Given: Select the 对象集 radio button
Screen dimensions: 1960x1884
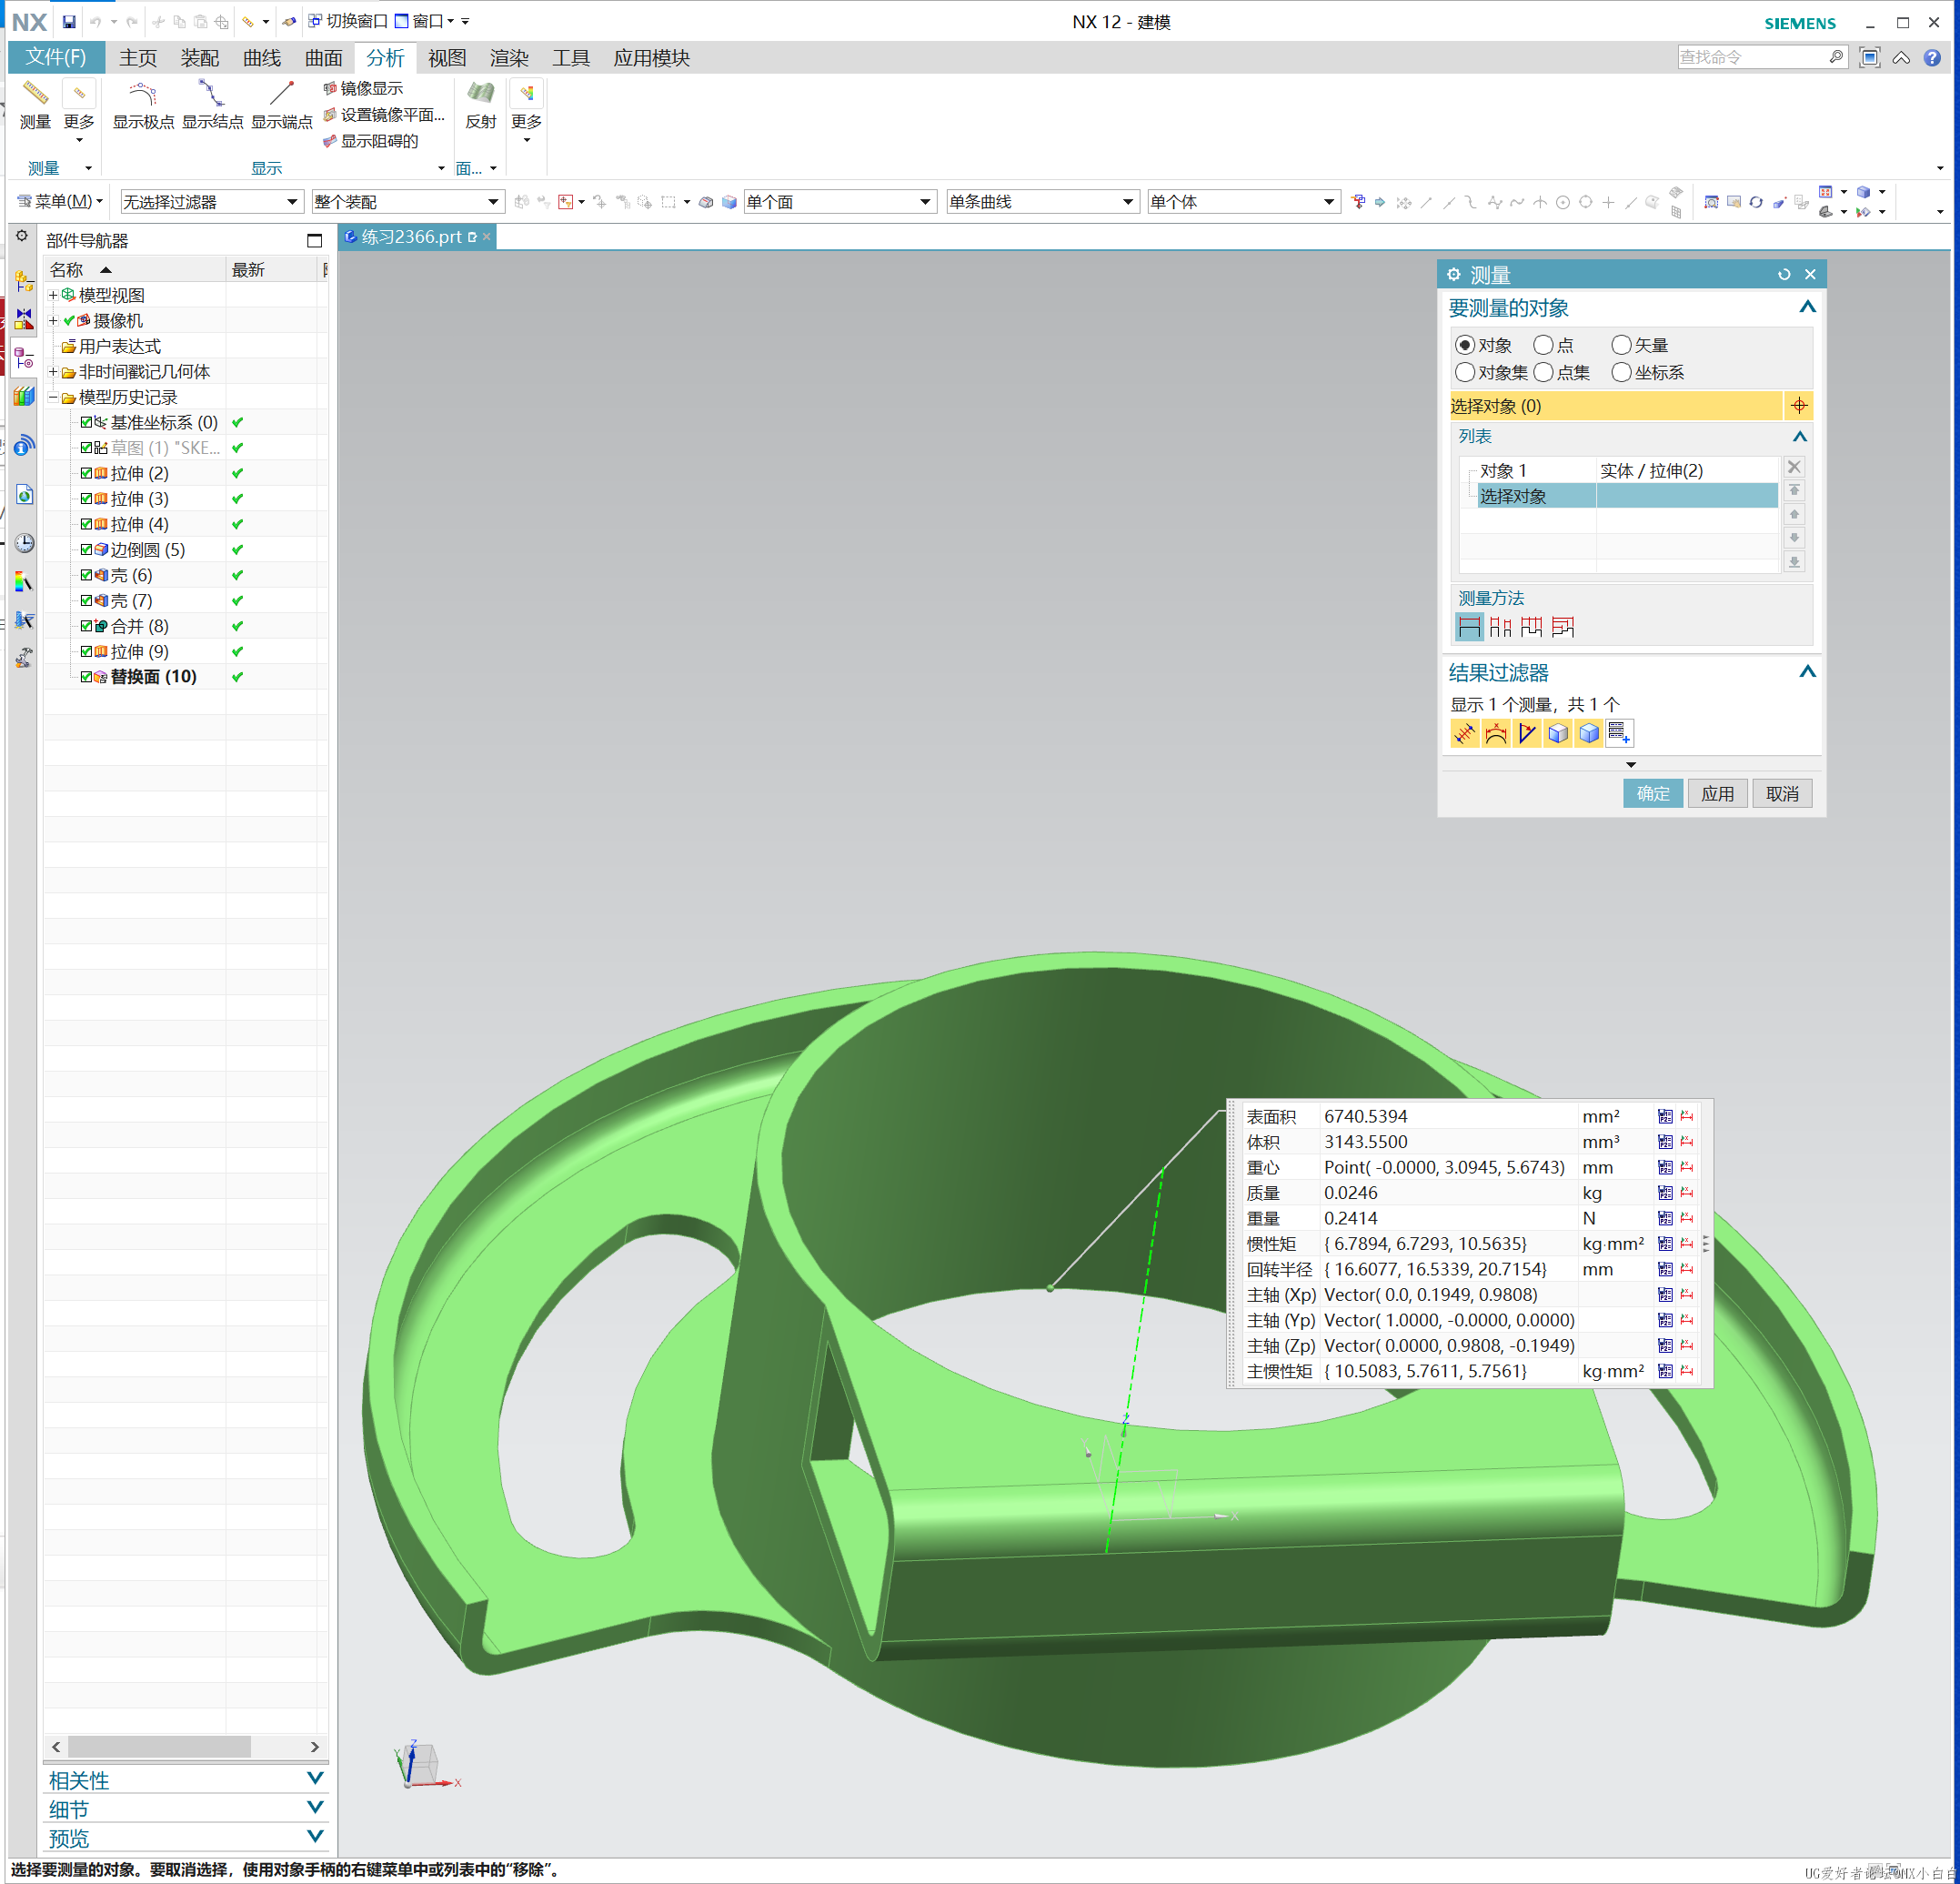Looking at the screenshot, I should [1465, 372].
